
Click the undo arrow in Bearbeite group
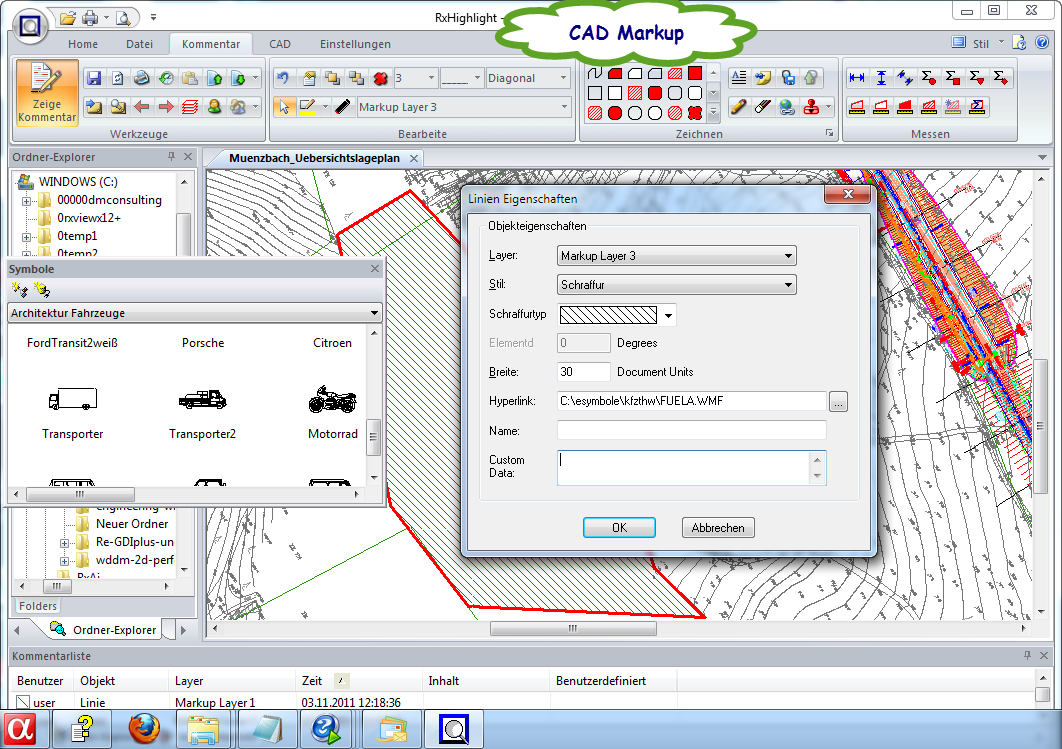(x=284, y=78)
